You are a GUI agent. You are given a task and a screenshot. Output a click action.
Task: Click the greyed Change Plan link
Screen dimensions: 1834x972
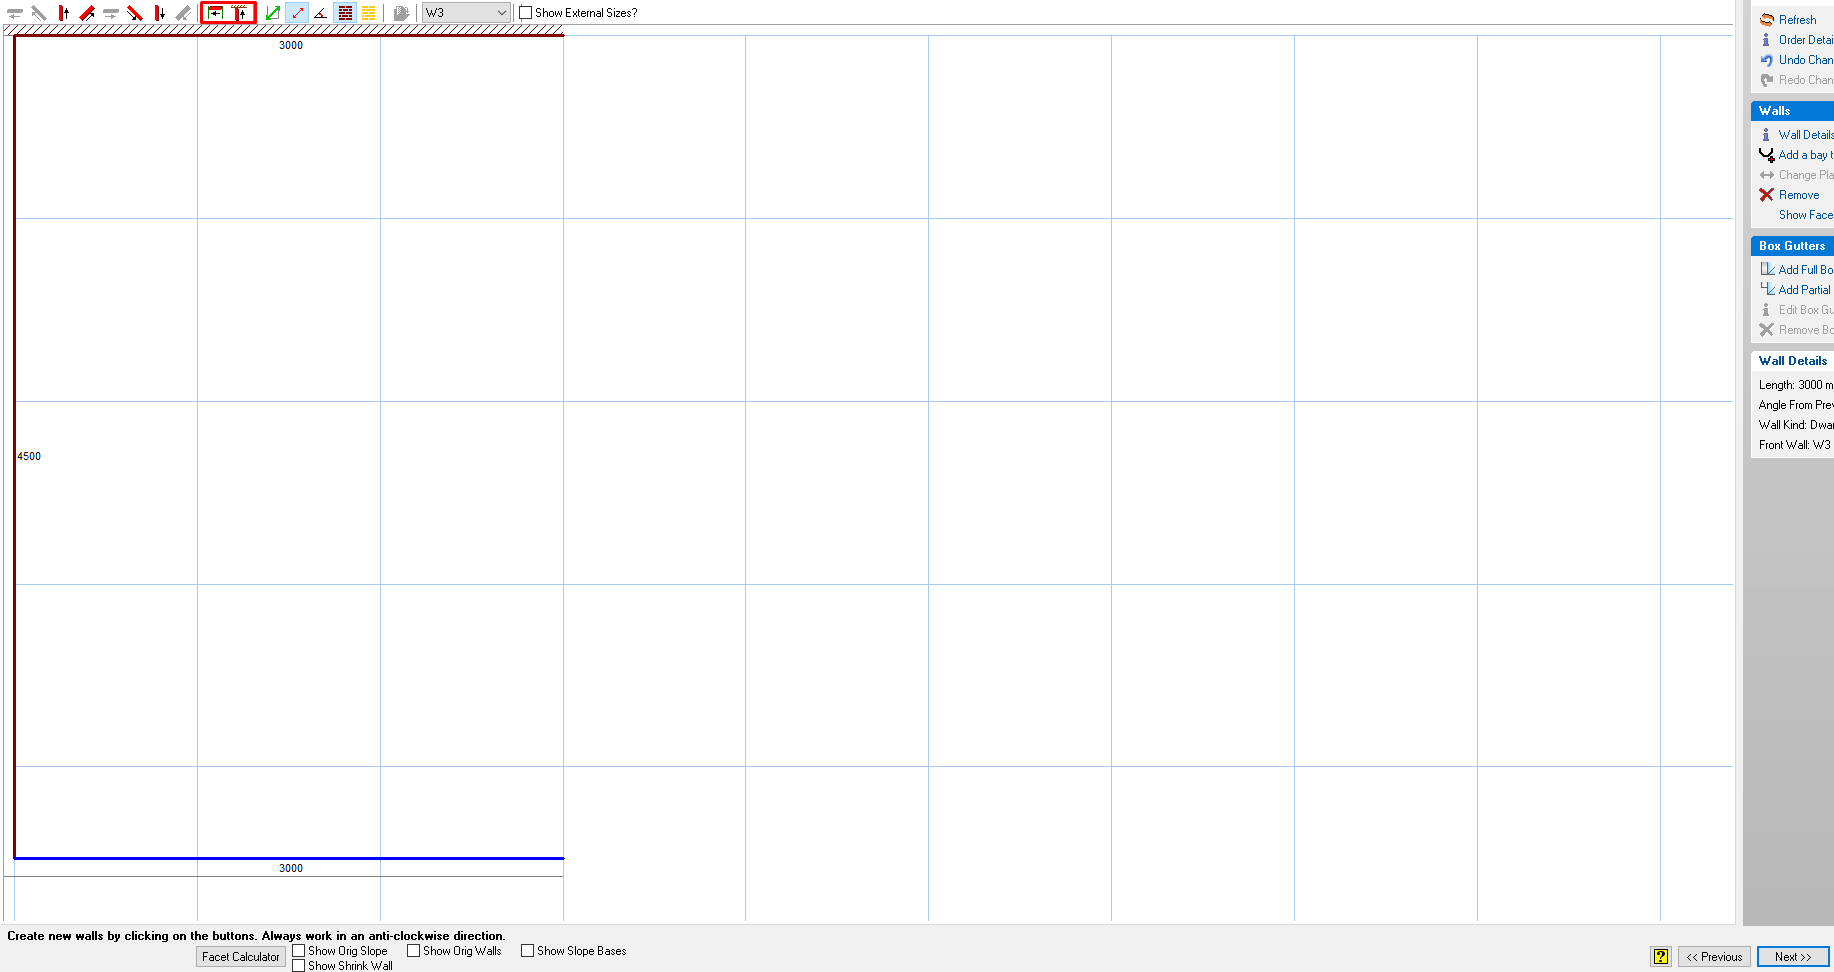pos(1806,175)
